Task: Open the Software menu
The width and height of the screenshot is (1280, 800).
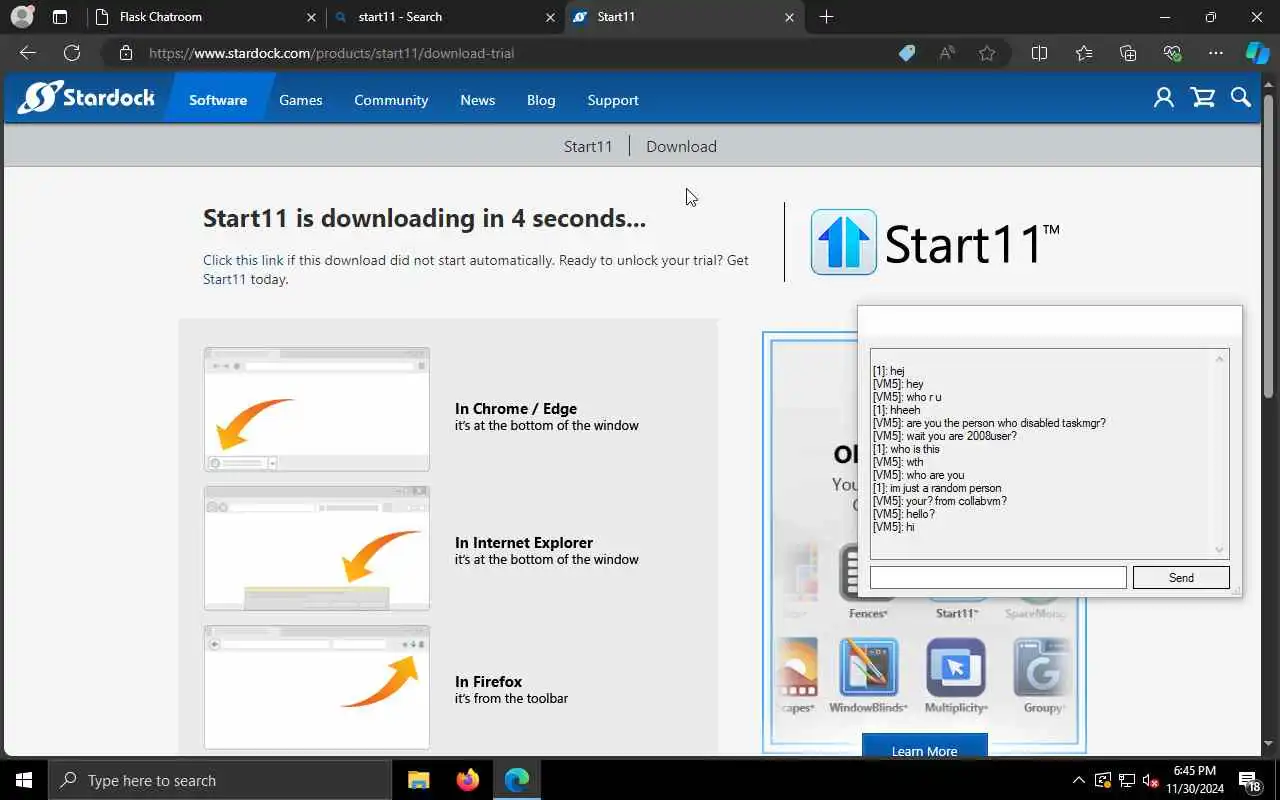Action: tap(218, 100)
